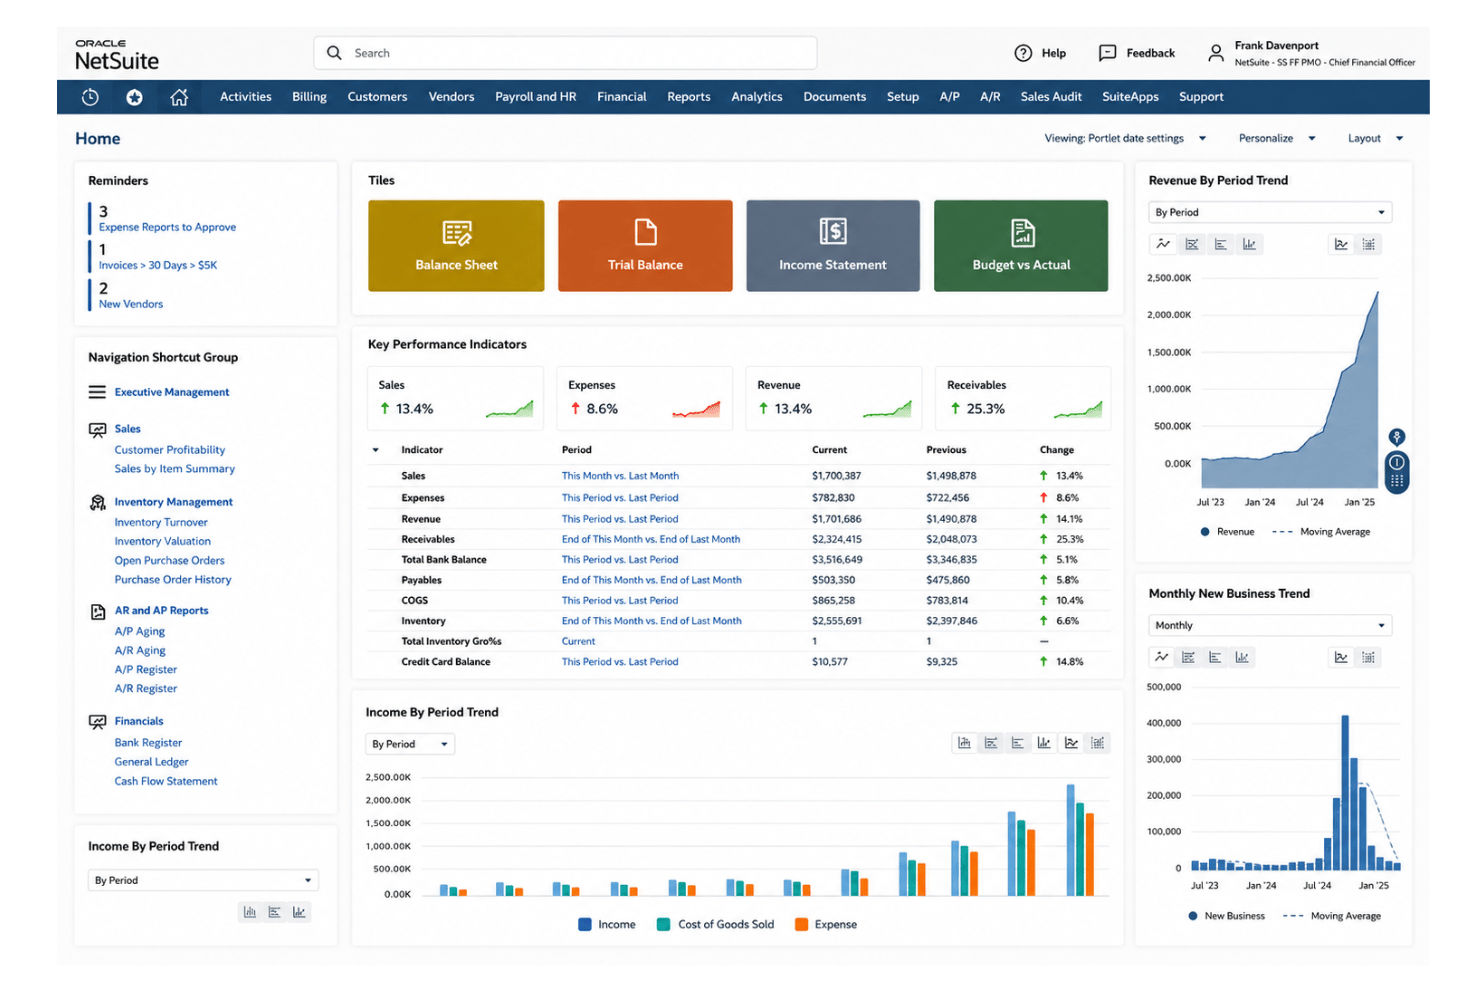Select column chart icon in Revenue Trend
The height and width of the screenshot is (987, 1480).
1249,244
